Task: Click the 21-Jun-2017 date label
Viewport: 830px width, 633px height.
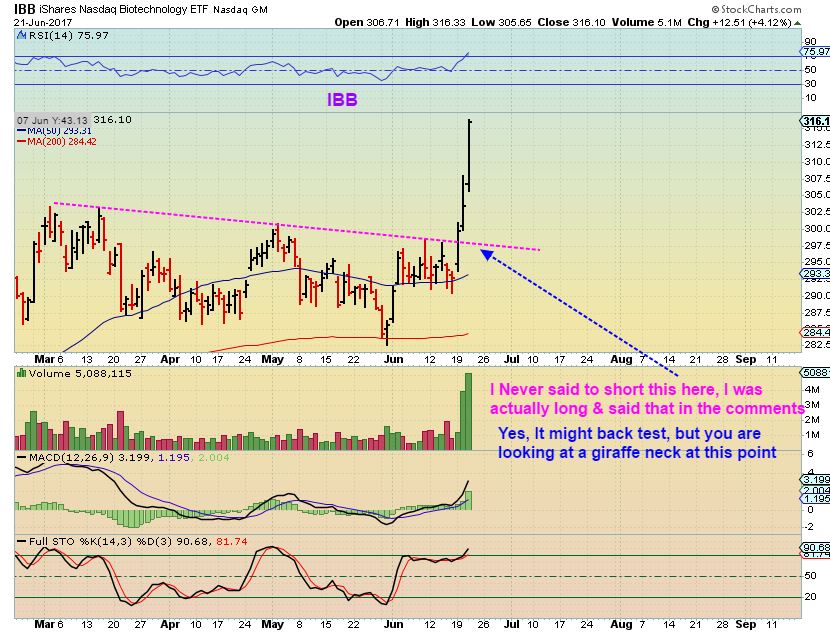Action: click(43, 22)
